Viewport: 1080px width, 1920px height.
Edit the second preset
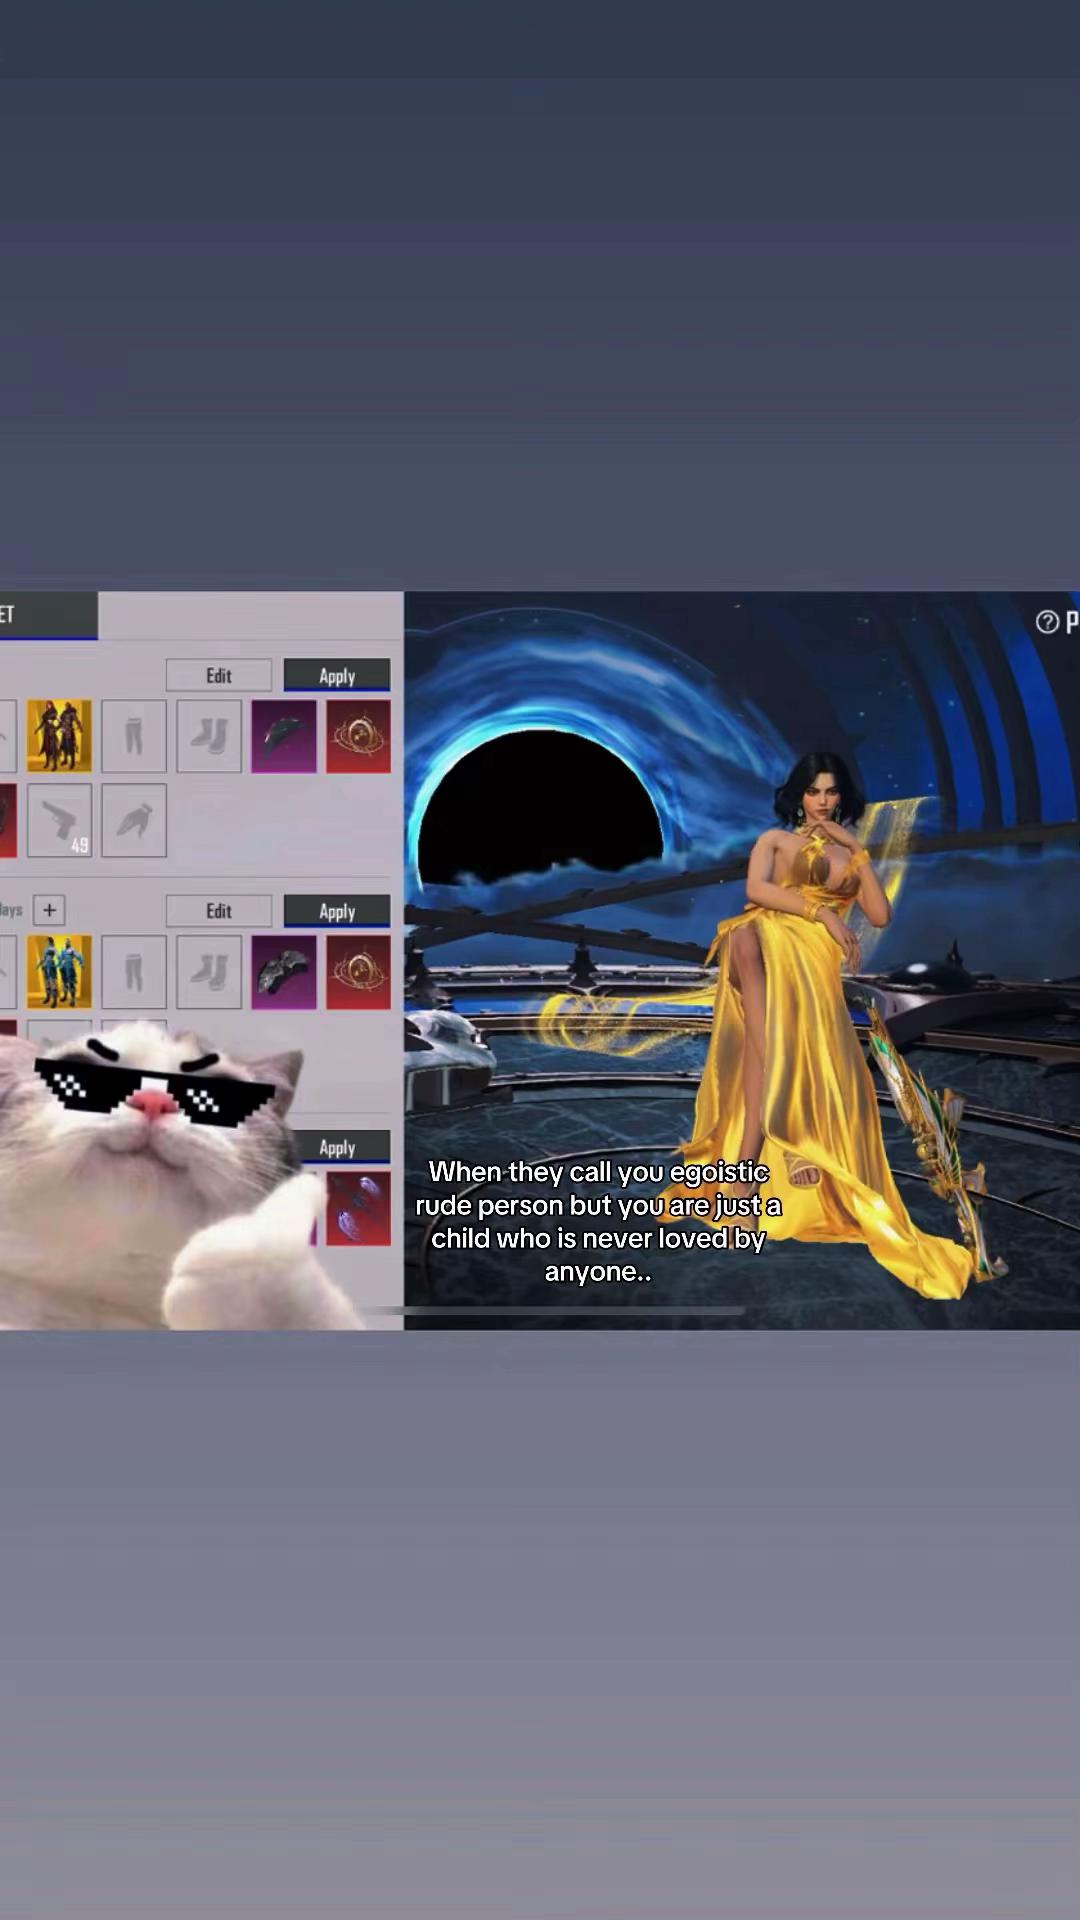click(x=219, y=911)
